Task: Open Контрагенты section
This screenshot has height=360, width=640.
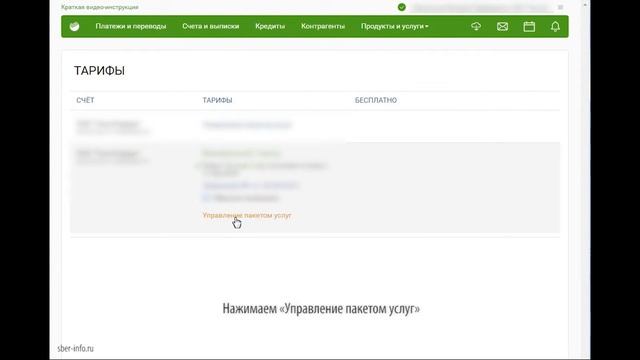Action: 323,26
